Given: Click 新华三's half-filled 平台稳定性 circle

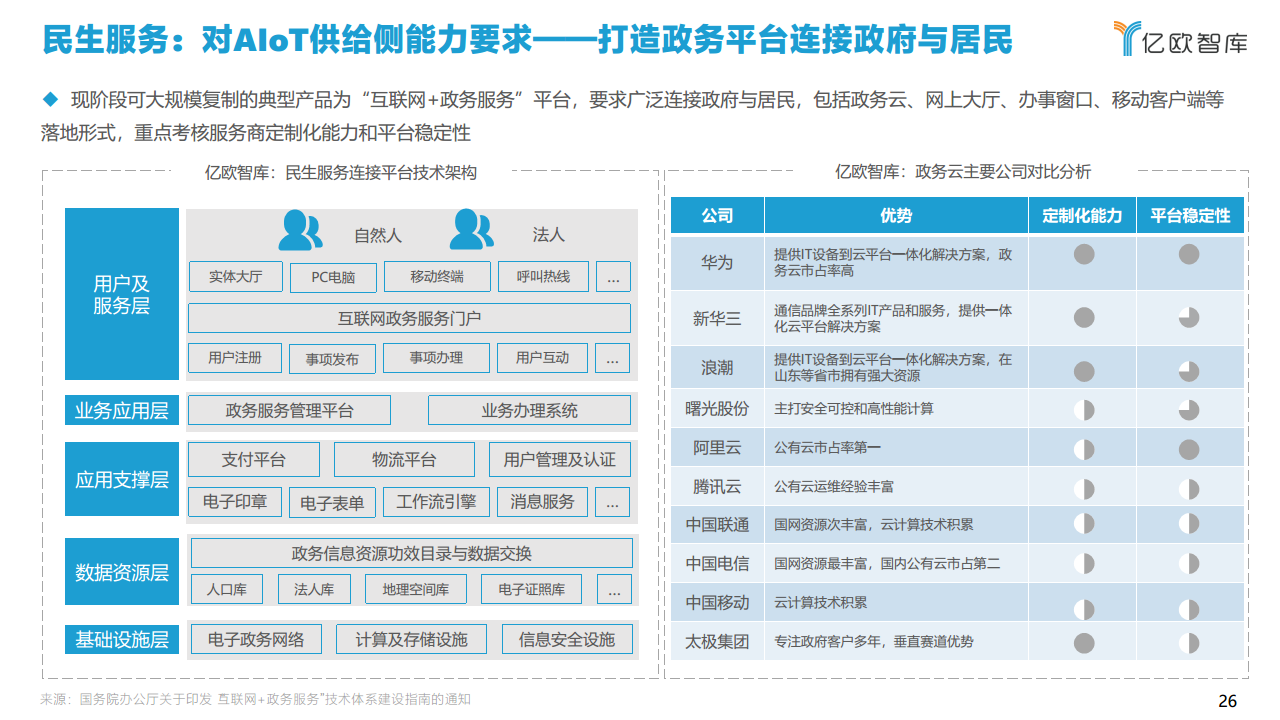Looking at the screenshot, I should pyautogui.click(x=1190, y=318).
